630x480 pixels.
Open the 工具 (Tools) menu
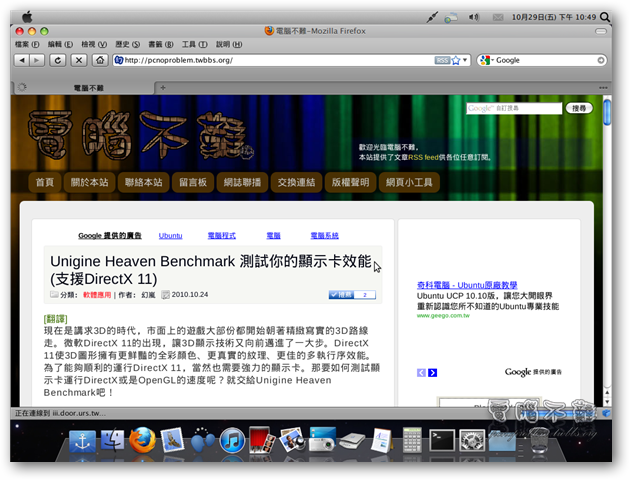(x=189, y=44)
